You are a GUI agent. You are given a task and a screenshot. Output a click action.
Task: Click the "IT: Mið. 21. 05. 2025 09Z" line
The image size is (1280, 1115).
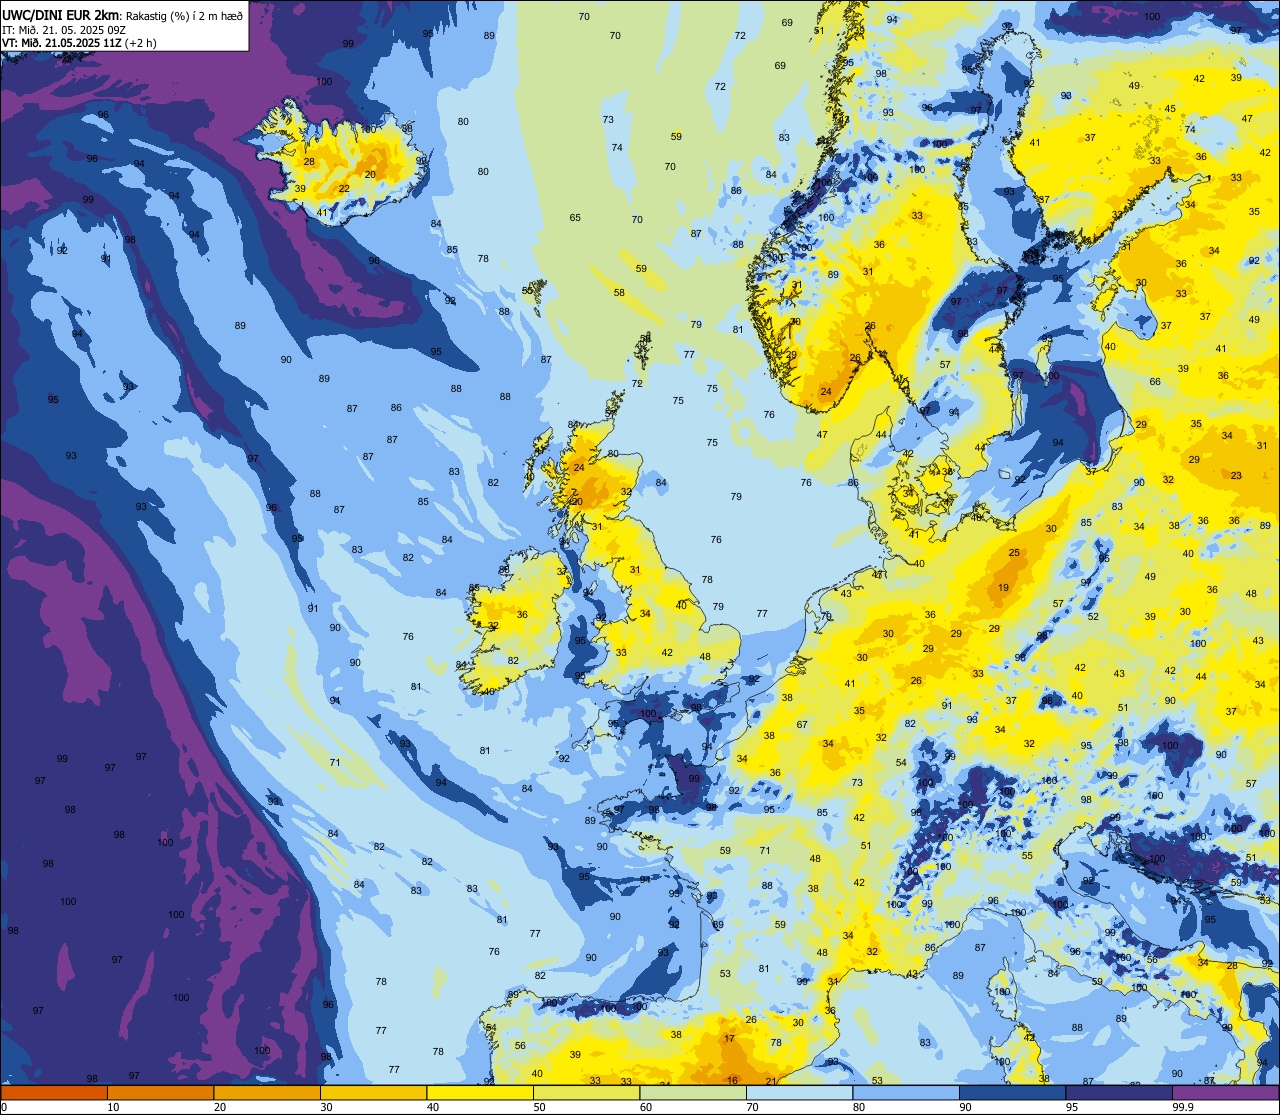click(x=64, y=29)
